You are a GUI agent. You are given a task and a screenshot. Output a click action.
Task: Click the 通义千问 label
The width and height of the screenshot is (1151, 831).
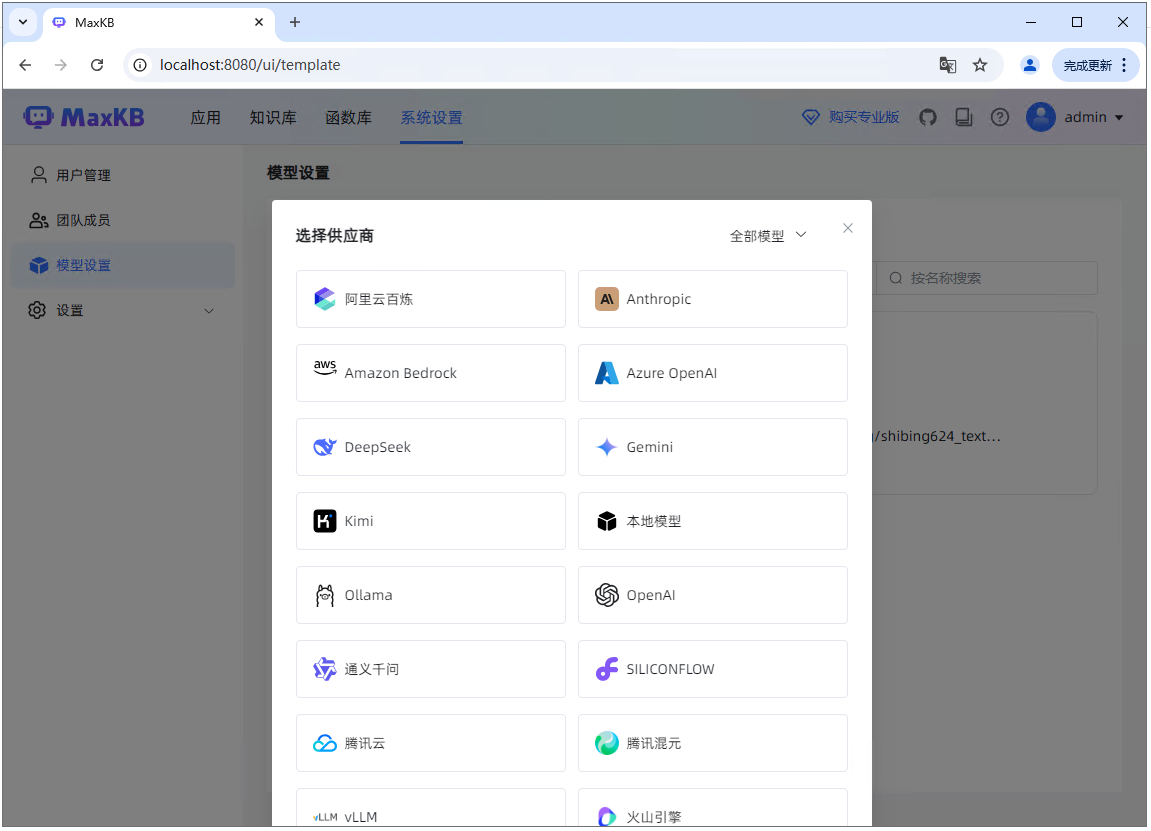(371, 669)
